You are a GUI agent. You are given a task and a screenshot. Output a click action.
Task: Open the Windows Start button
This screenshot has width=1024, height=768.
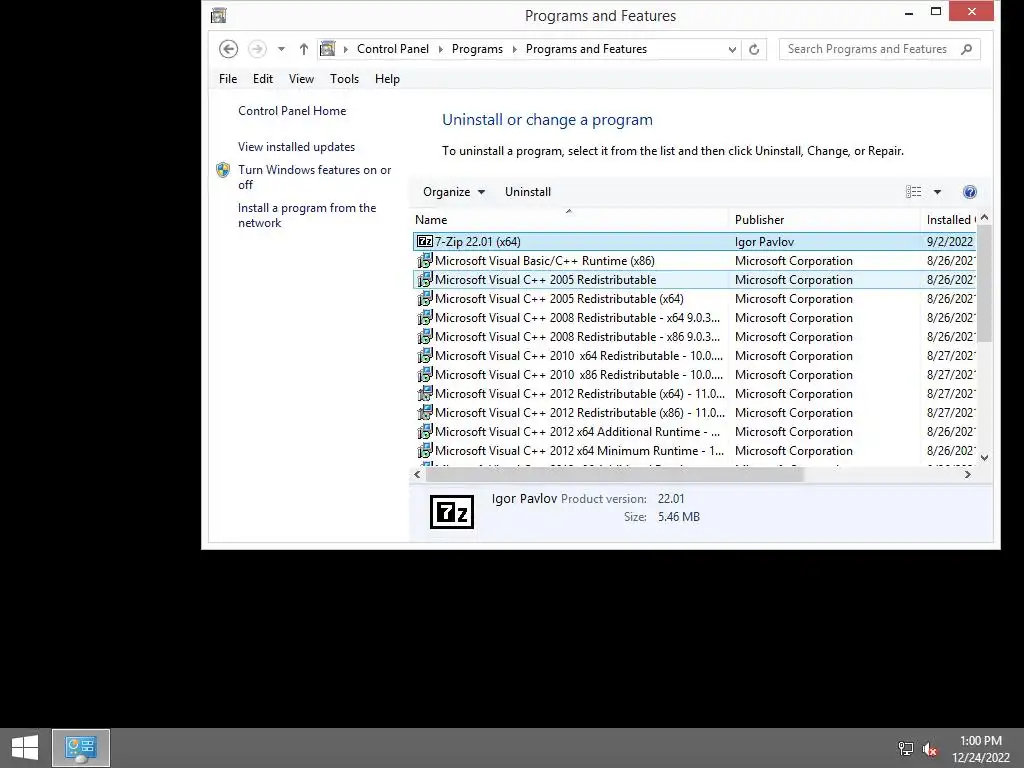pyautogui.click(x=25, y=748)
